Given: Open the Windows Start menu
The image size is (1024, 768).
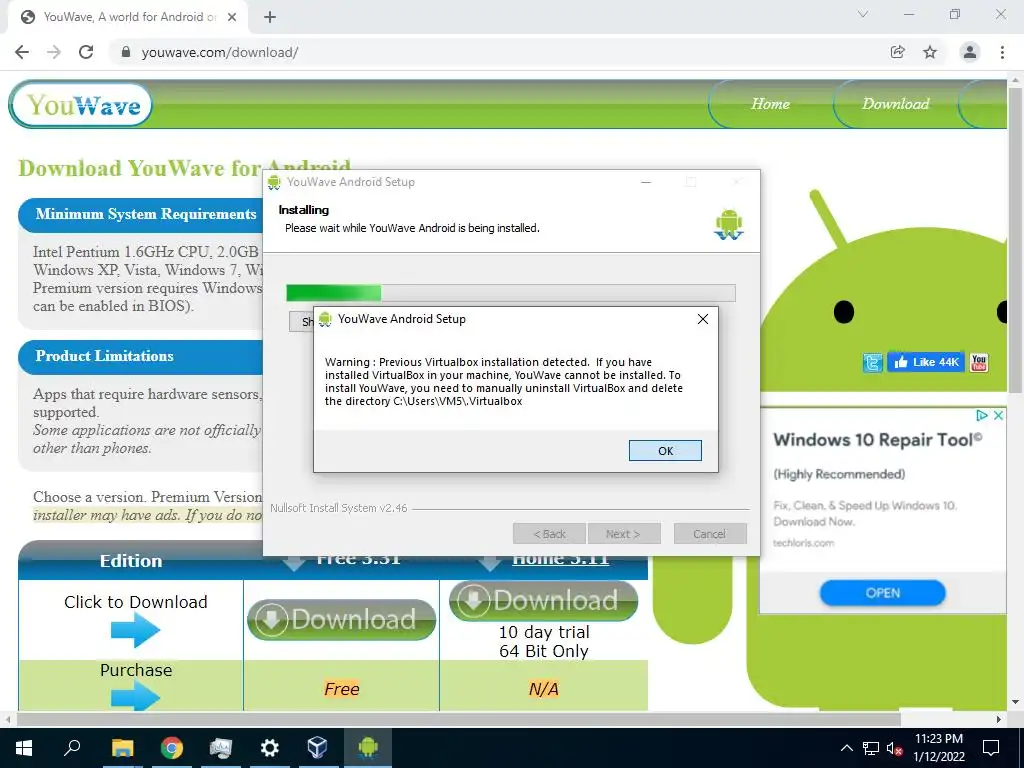Looking at the screenshot, I should pos(24,748).
